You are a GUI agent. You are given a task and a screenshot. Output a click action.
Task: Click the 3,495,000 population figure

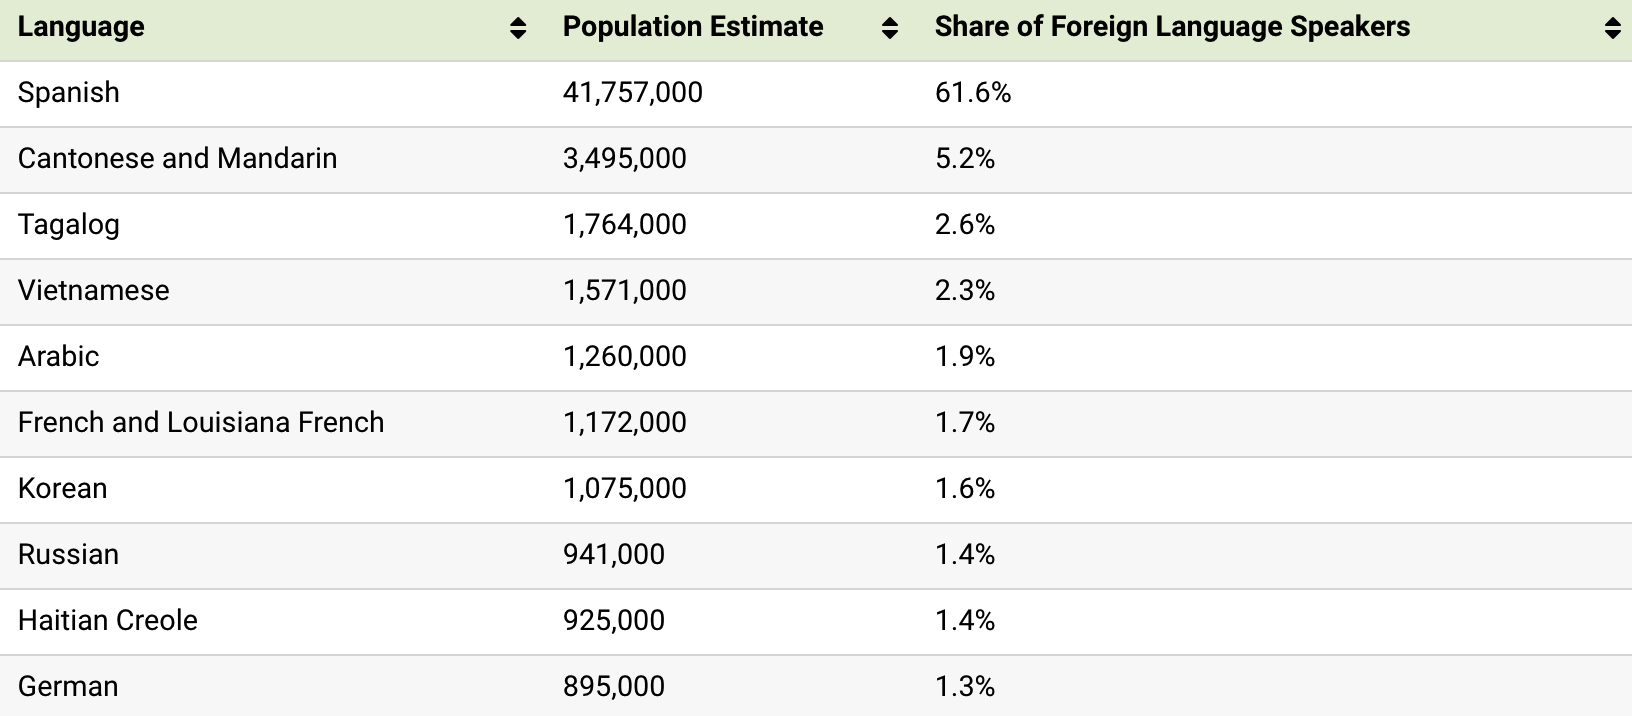(x=625, y=159)
